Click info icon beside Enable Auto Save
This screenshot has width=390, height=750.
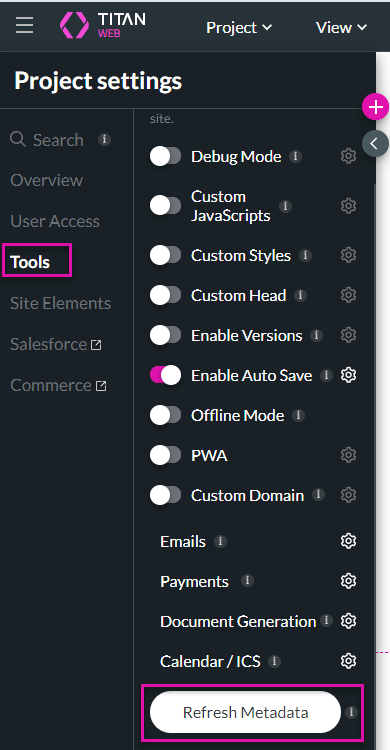pos(326,375)
